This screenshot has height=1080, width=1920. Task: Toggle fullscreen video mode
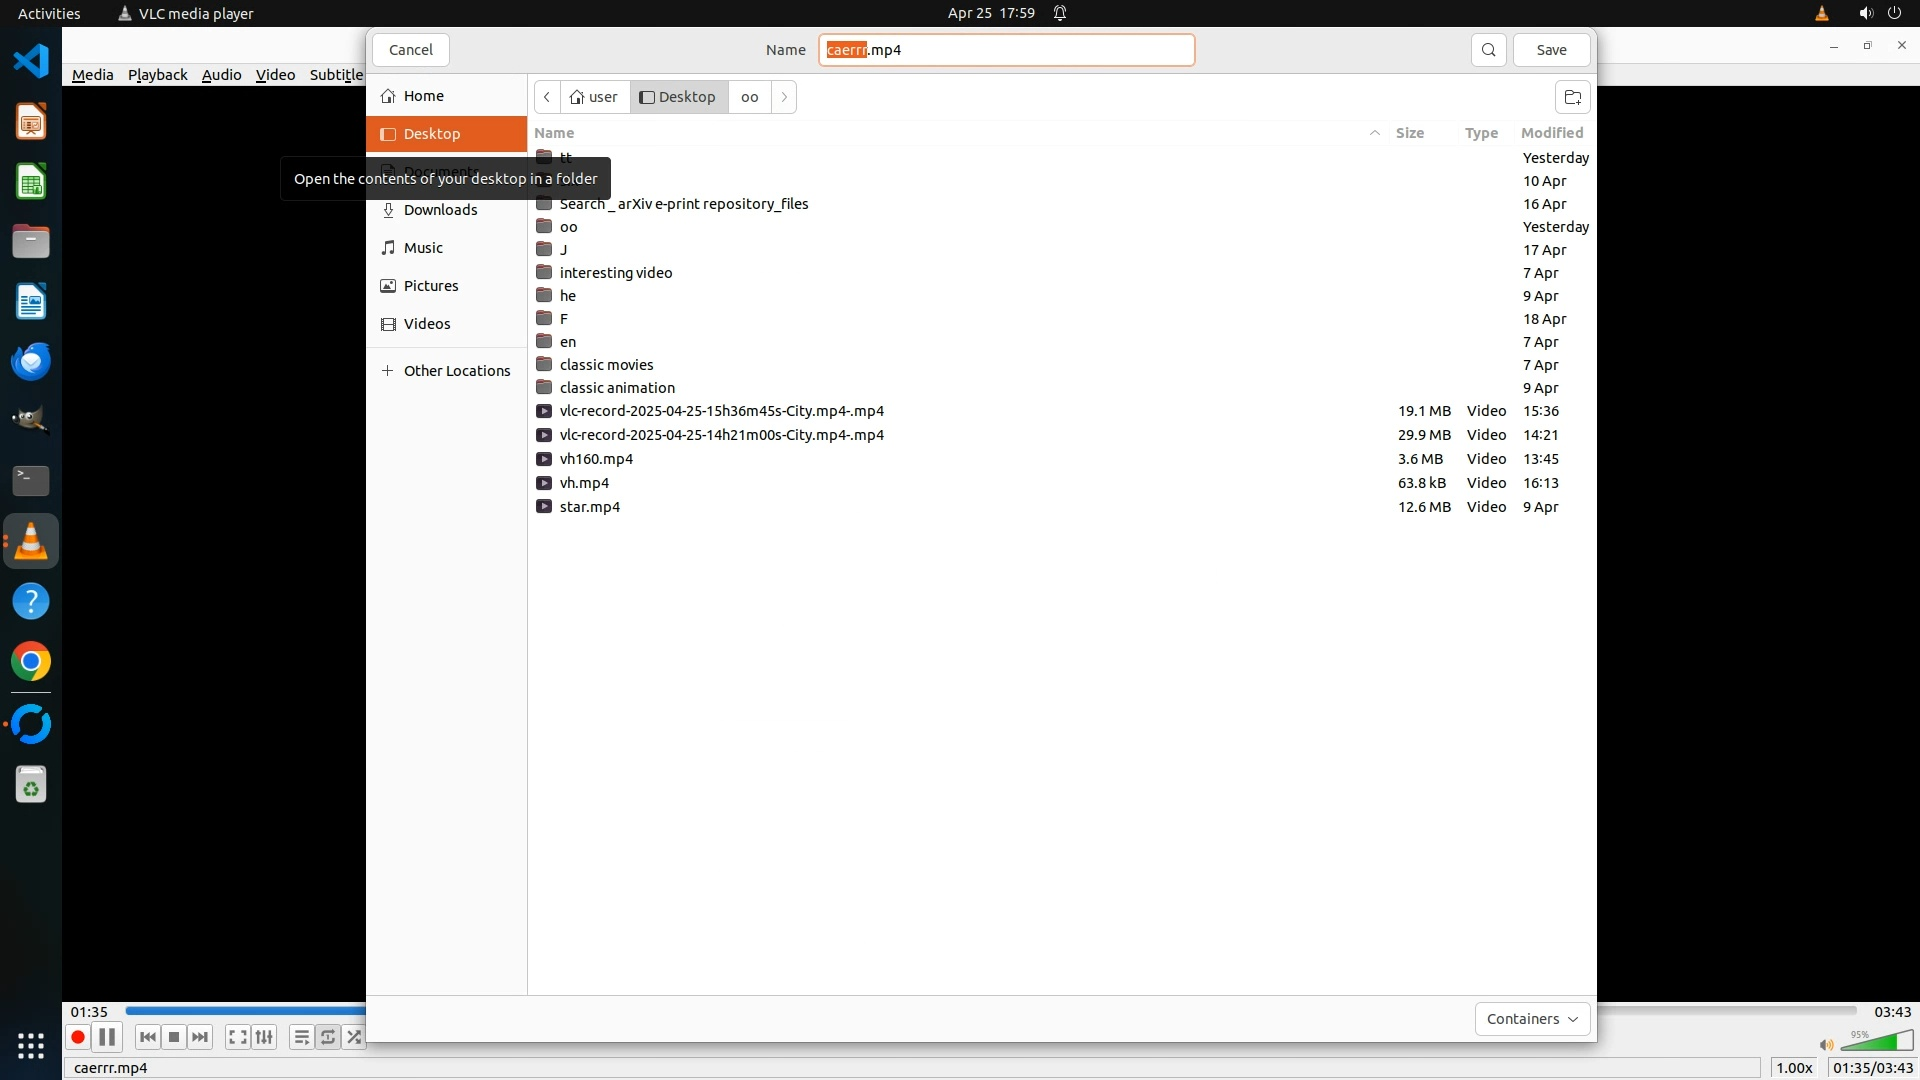[x=237, y=1037]
